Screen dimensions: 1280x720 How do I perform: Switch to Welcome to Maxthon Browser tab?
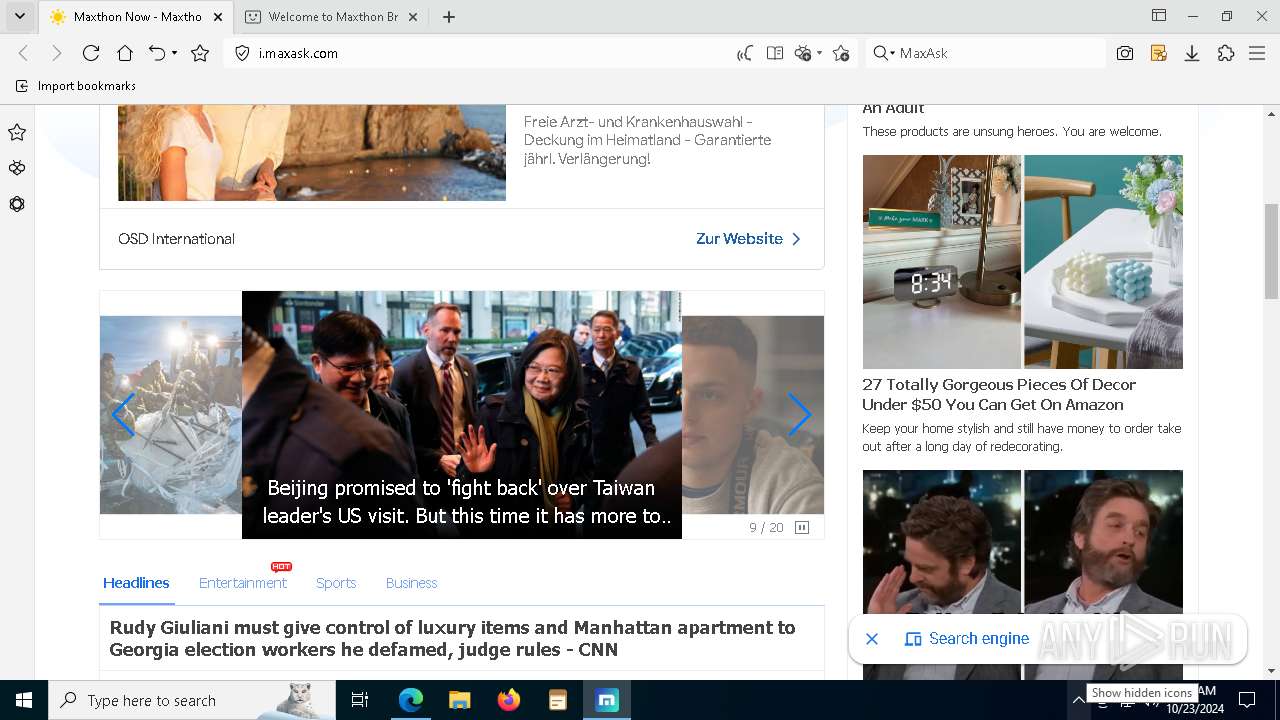333,16
